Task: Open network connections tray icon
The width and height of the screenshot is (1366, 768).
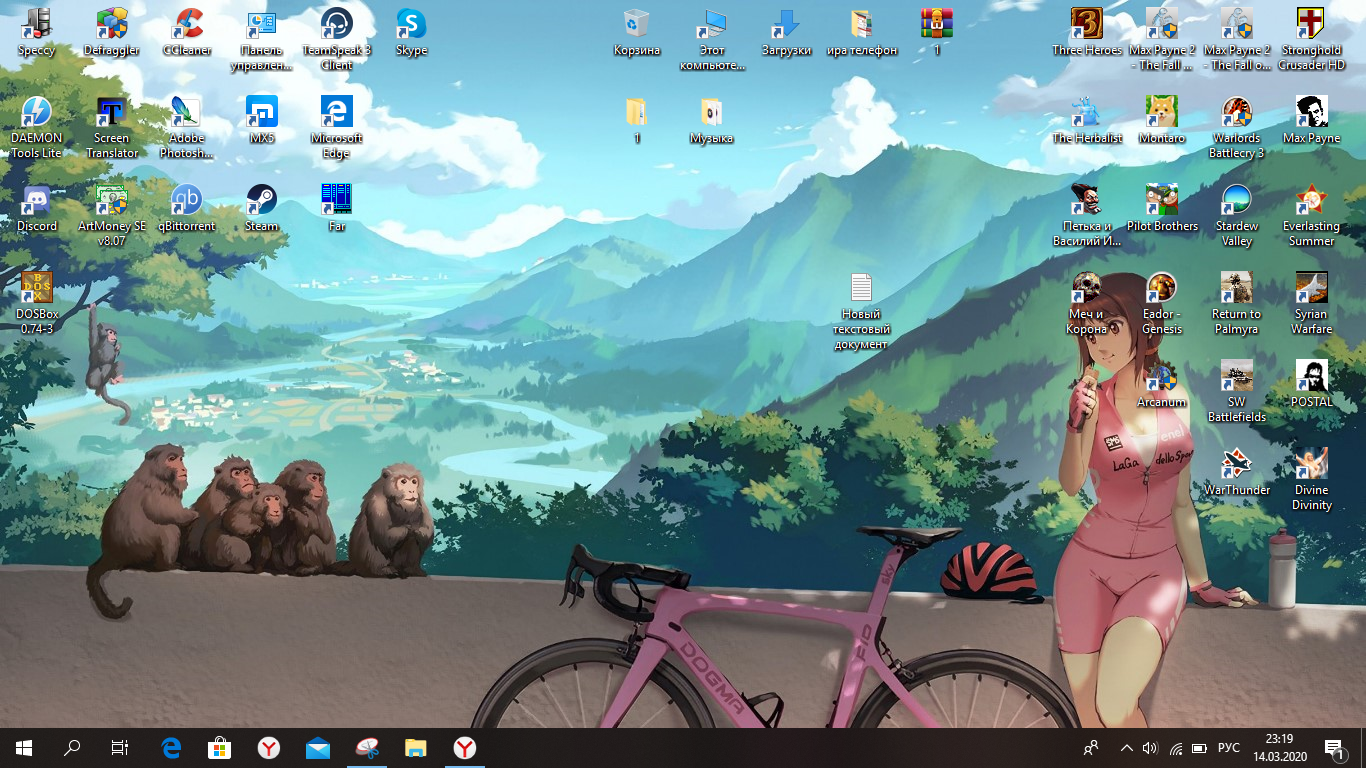Action: tap(1176, 748)
